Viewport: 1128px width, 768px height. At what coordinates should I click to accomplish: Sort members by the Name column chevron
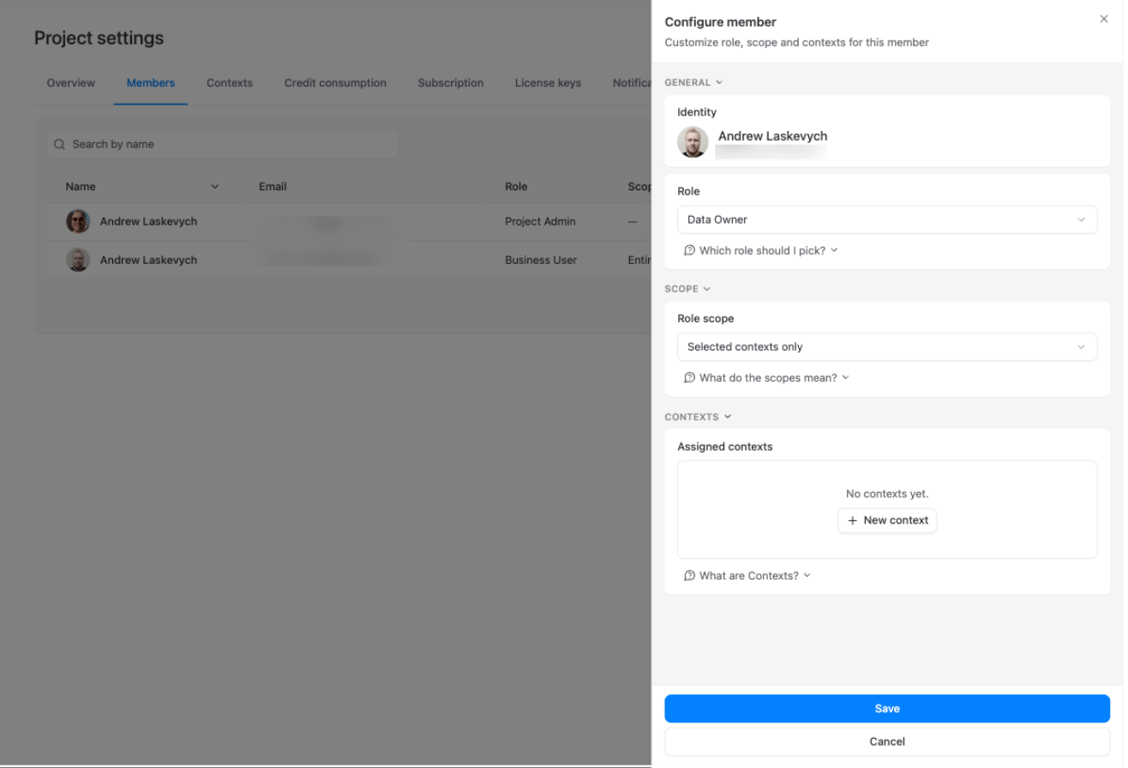[x=214, y=186]
